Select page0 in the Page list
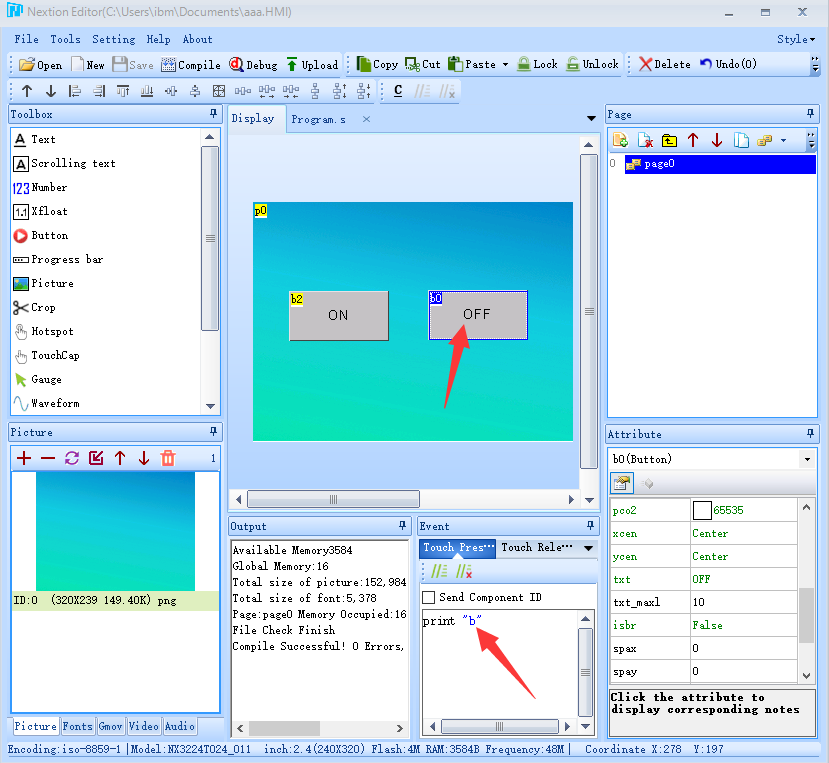Image resolution: width=829 pixels, height=763 pixels. point(659,164)
